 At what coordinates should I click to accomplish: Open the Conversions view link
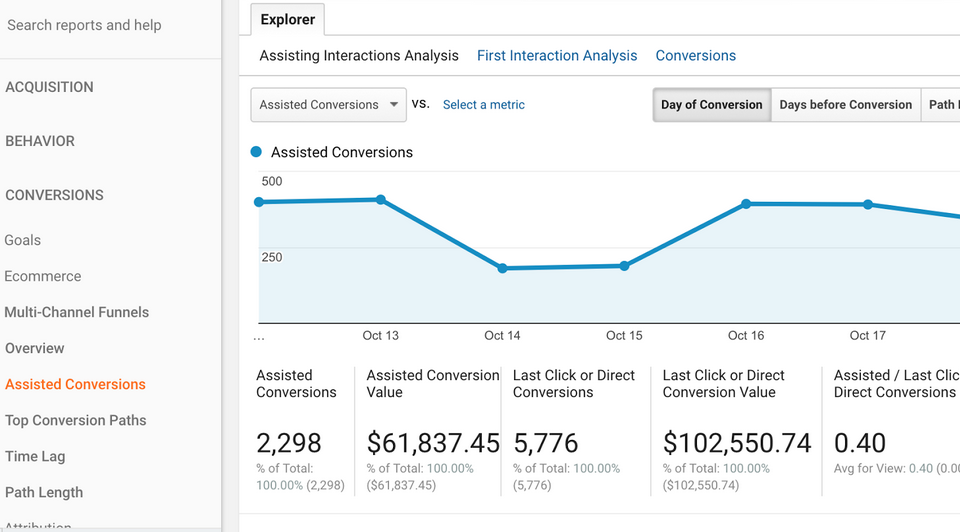pos(696,56)
